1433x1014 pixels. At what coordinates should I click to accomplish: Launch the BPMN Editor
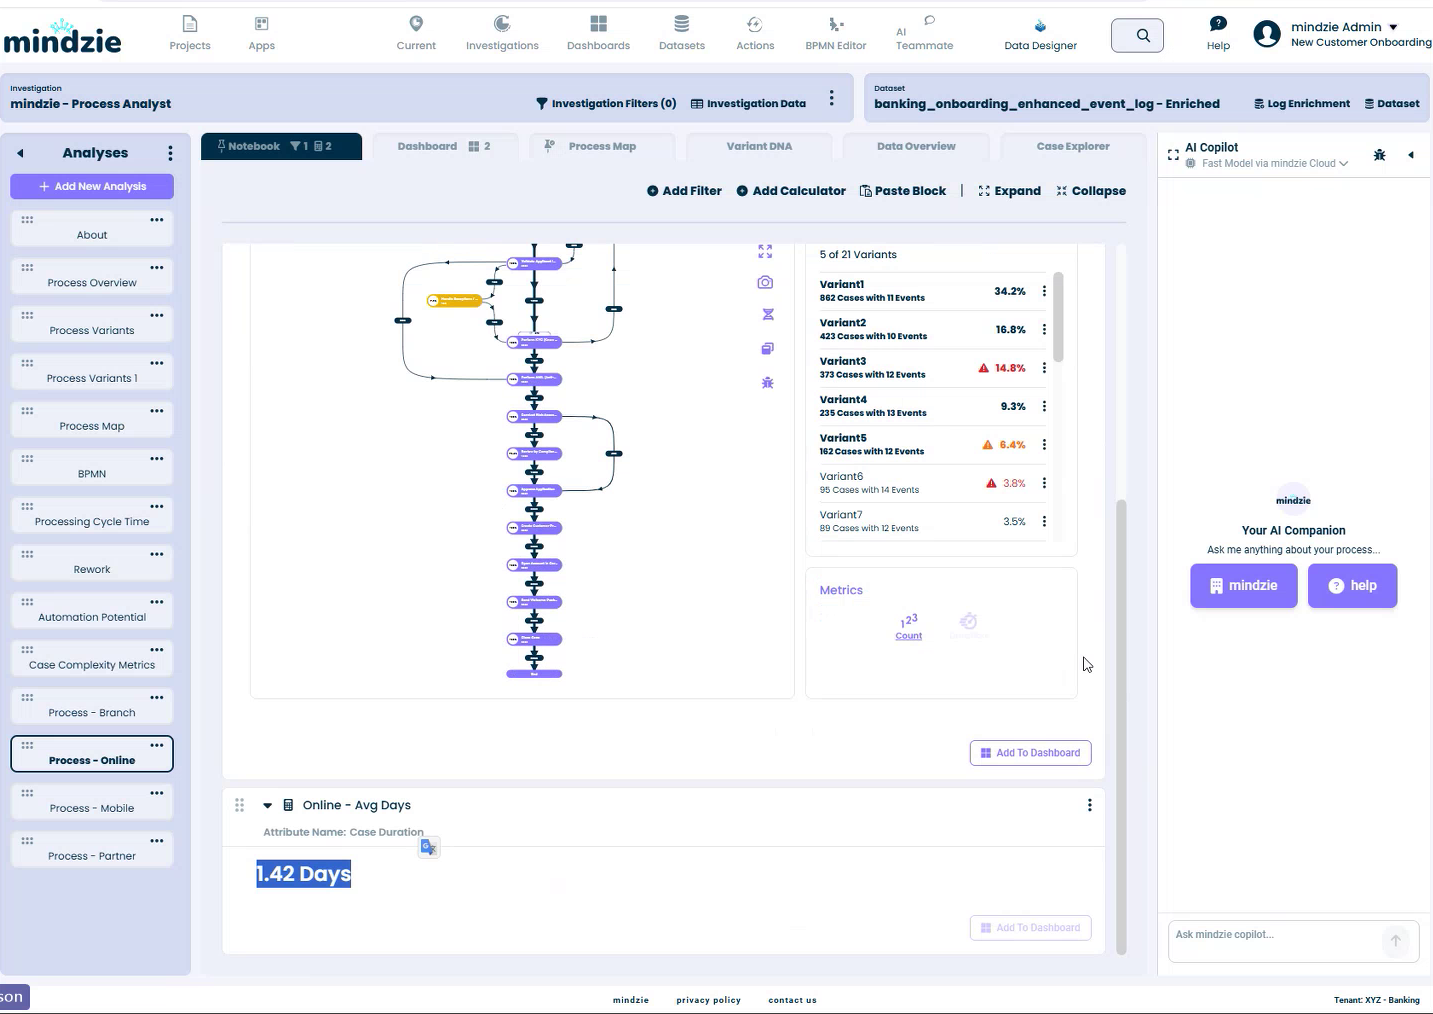coord(836,33)
